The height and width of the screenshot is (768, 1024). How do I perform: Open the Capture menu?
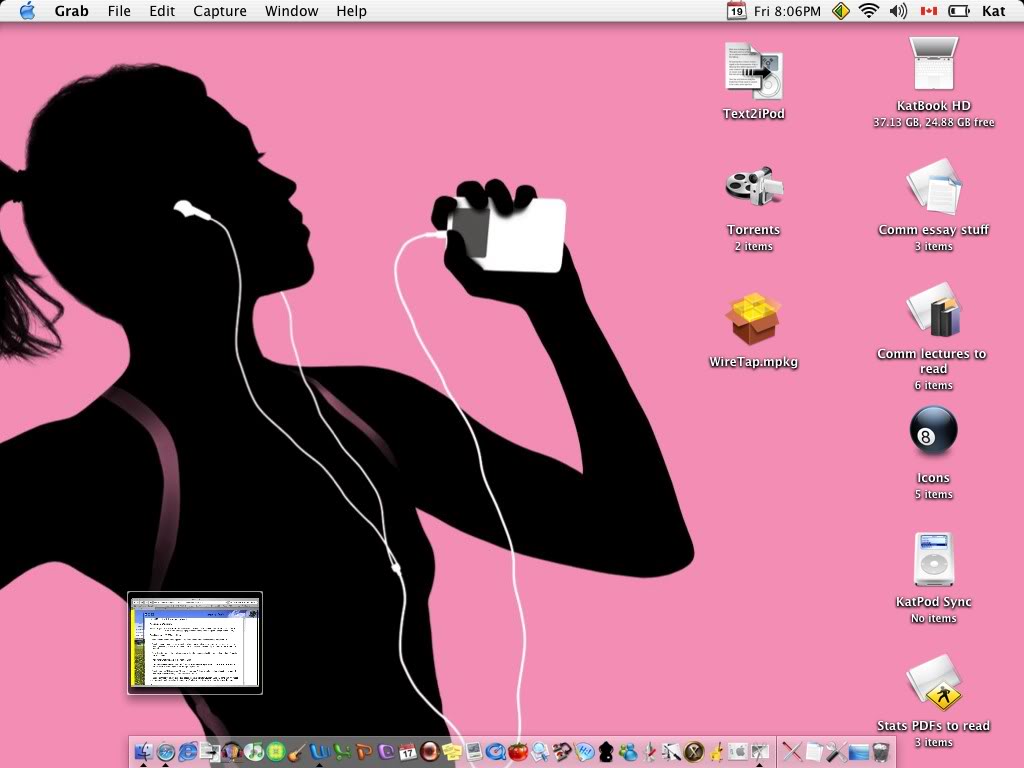pos(220,11)
